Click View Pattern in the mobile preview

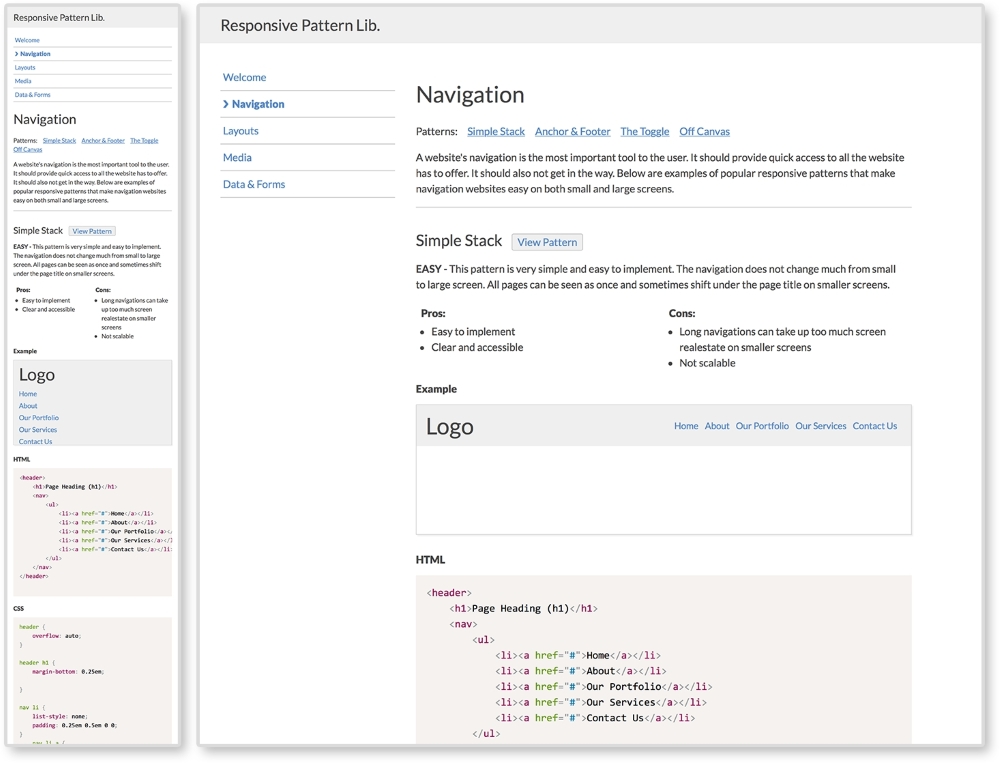pyautogui.click(x=92, y=231)
